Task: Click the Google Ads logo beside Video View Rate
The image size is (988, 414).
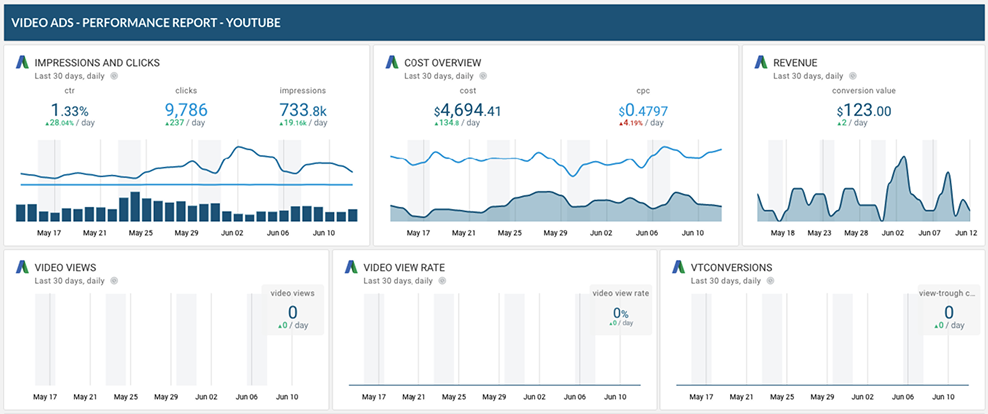Action: 351,268
